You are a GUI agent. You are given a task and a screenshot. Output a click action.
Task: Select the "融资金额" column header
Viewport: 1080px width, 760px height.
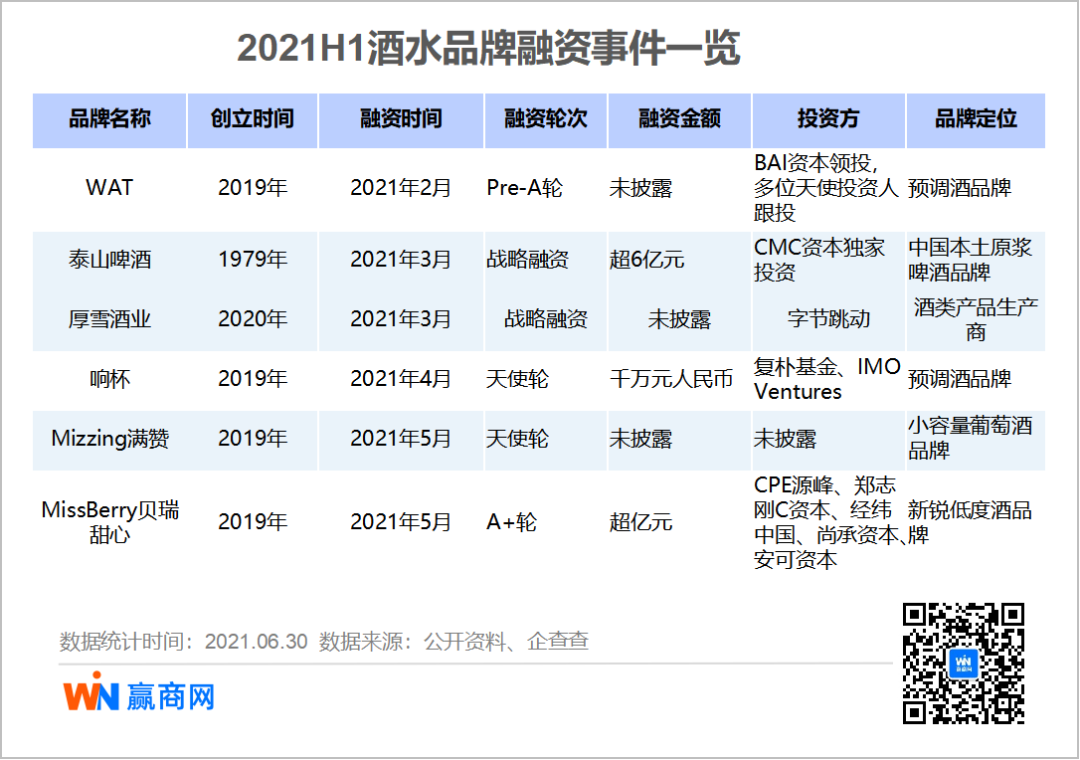679,119
